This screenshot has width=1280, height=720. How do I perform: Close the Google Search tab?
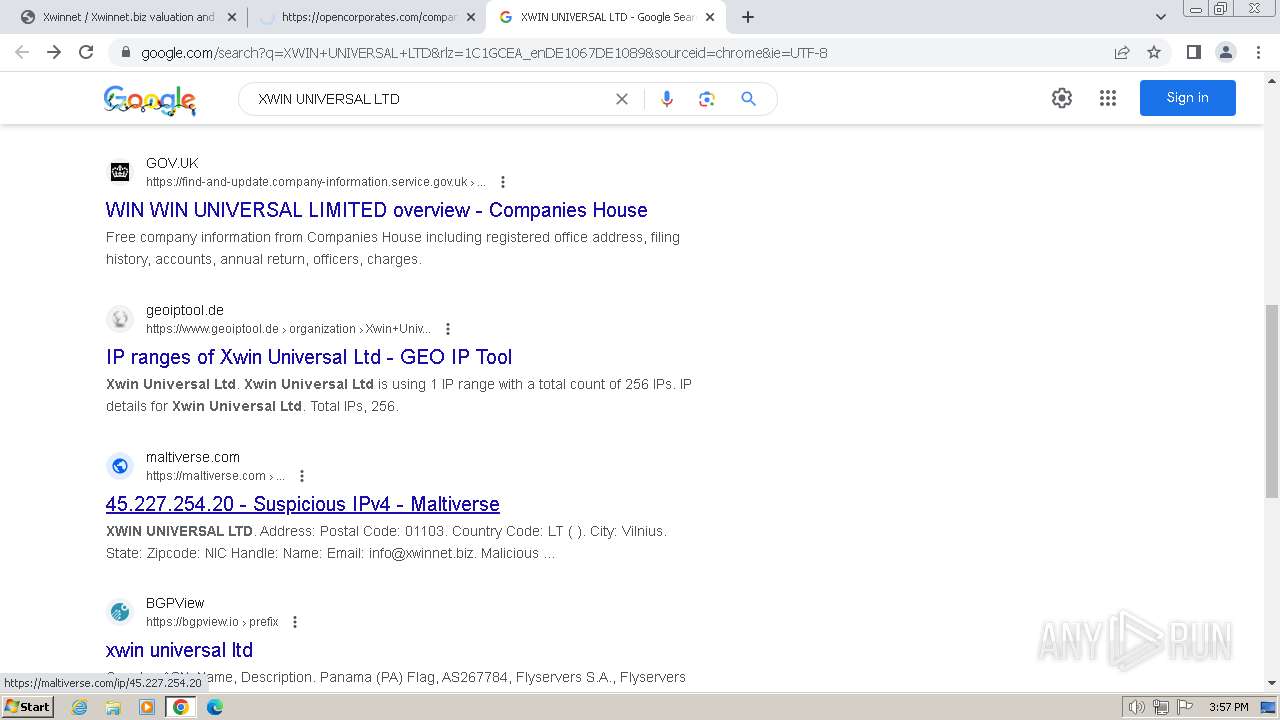pyautogui.click(x=710, y=17)
